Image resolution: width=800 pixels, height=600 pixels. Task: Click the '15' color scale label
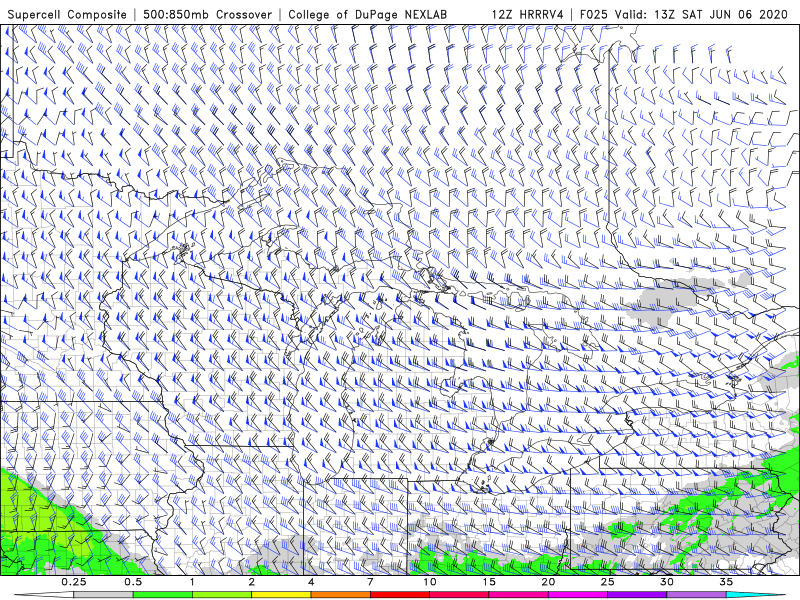pyautogui.click(x=489, y=582)
